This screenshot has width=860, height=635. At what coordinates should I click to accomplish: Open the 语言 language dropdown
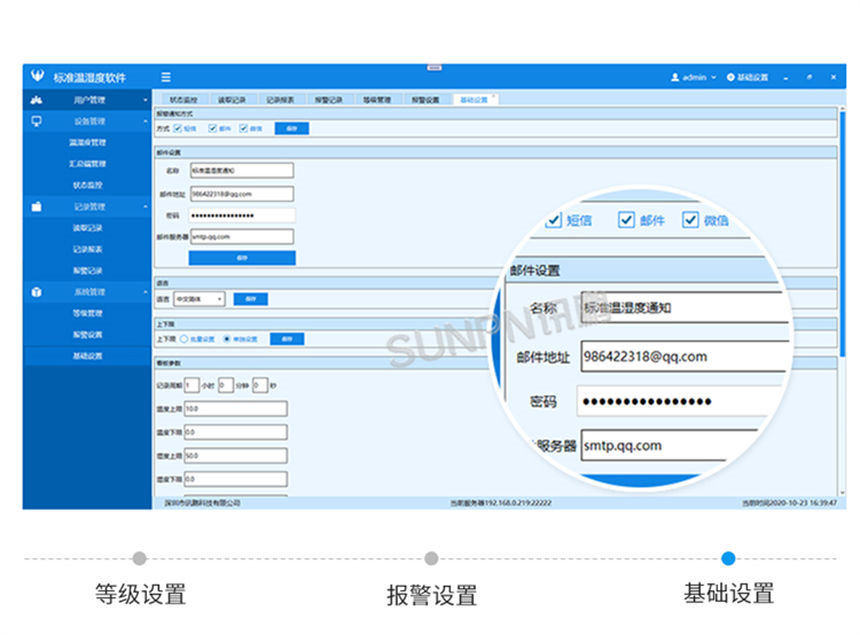(200, 298)
